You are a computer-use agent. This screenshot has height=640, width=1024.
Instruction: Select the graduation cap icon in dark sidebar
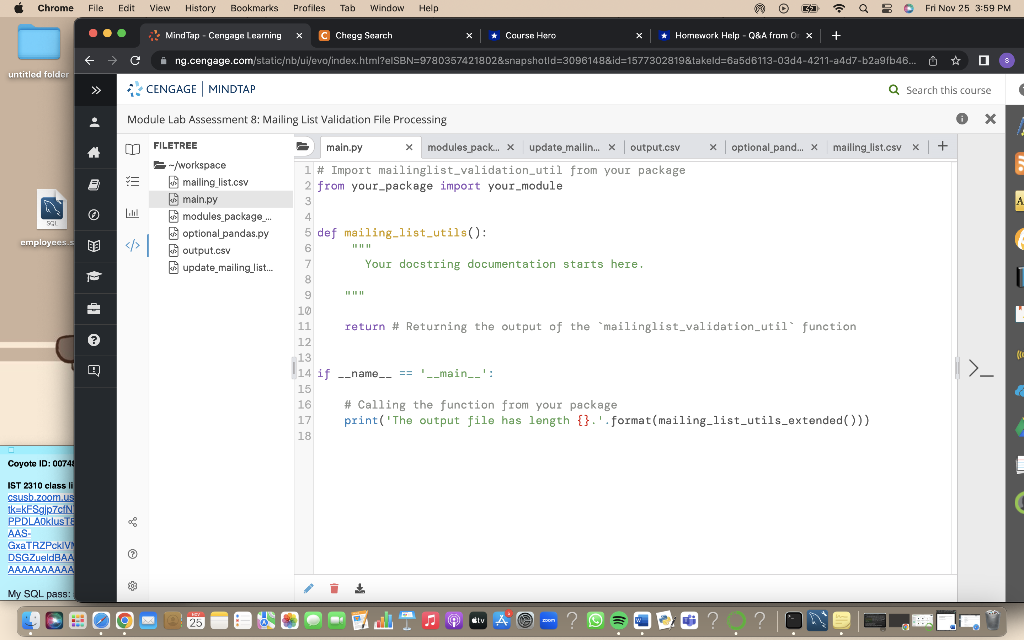click(93, 275)
